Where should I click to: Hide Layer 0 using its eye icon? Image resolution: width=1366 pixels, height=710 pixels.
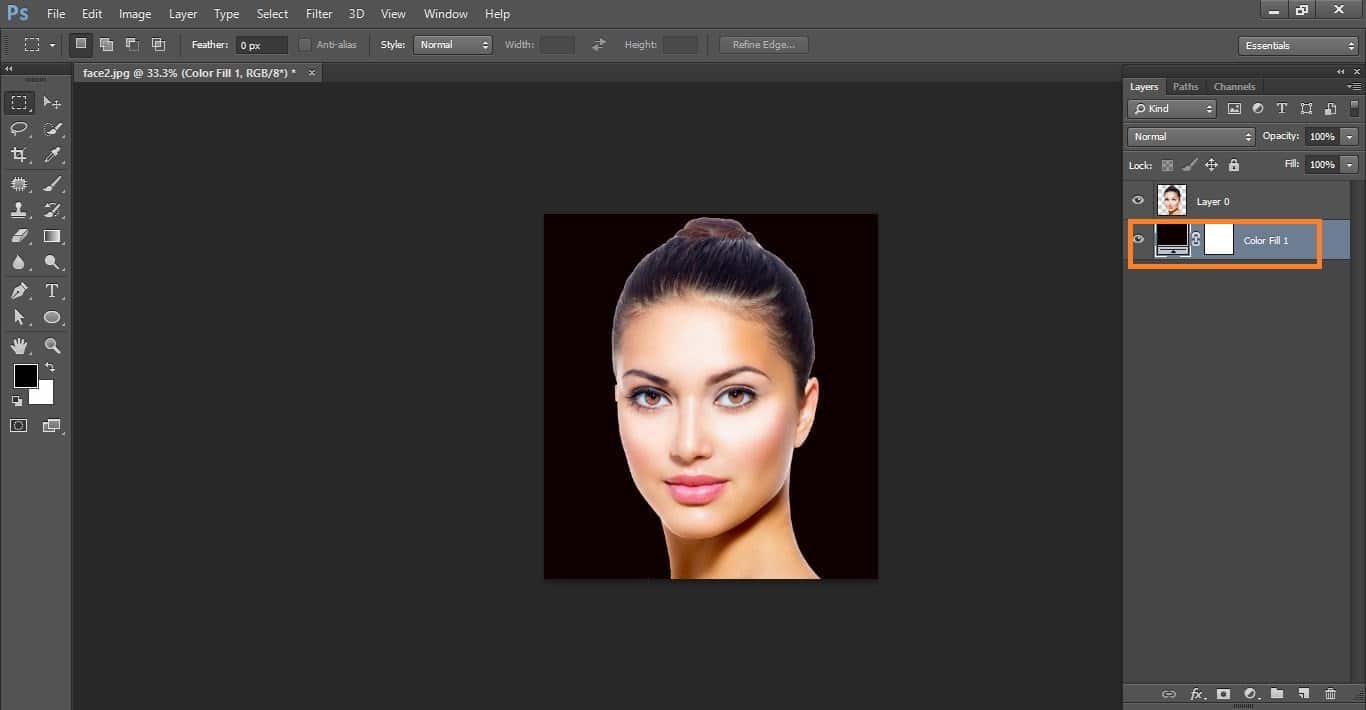click(1138, 201)
